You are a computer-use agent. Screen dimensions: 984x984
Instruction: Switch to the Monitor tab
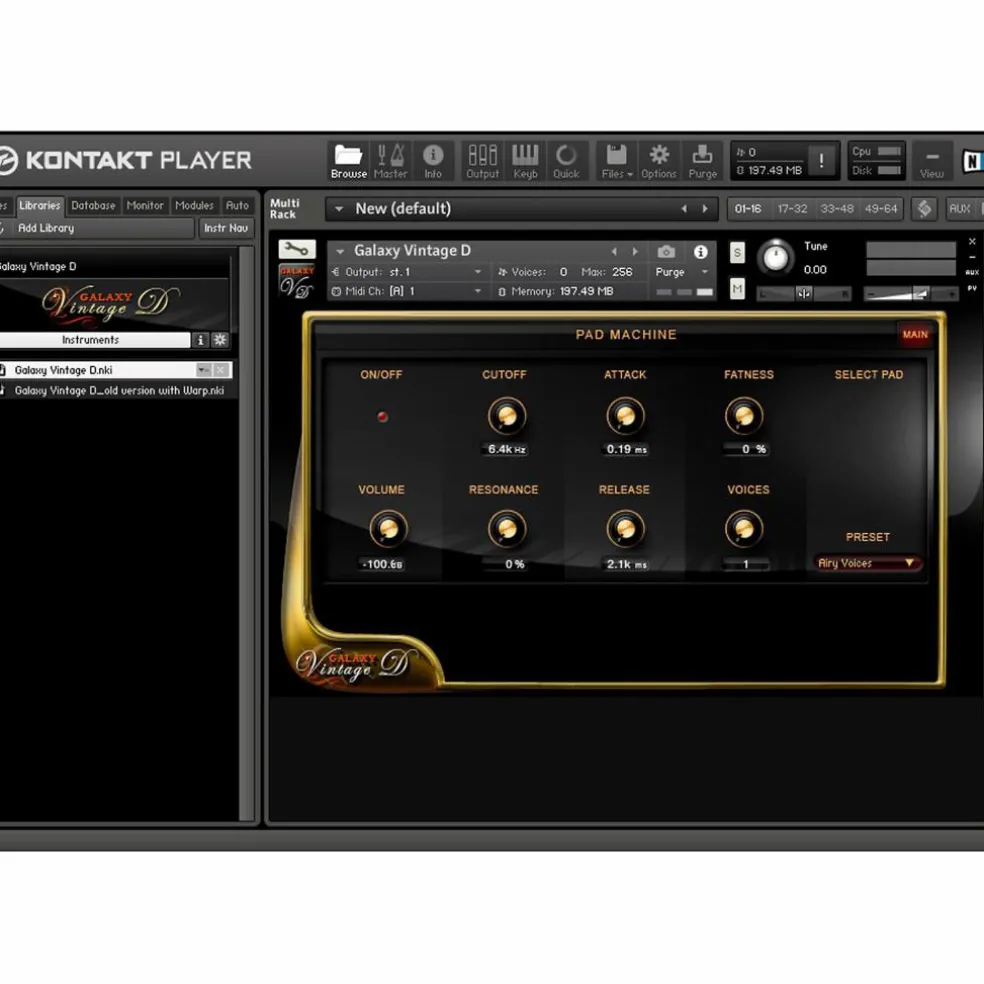145,205
